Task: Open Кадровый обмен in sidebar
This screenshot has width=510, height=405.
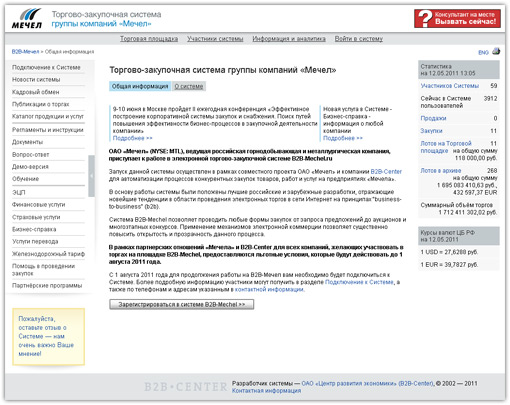Action: coord(36,92)
